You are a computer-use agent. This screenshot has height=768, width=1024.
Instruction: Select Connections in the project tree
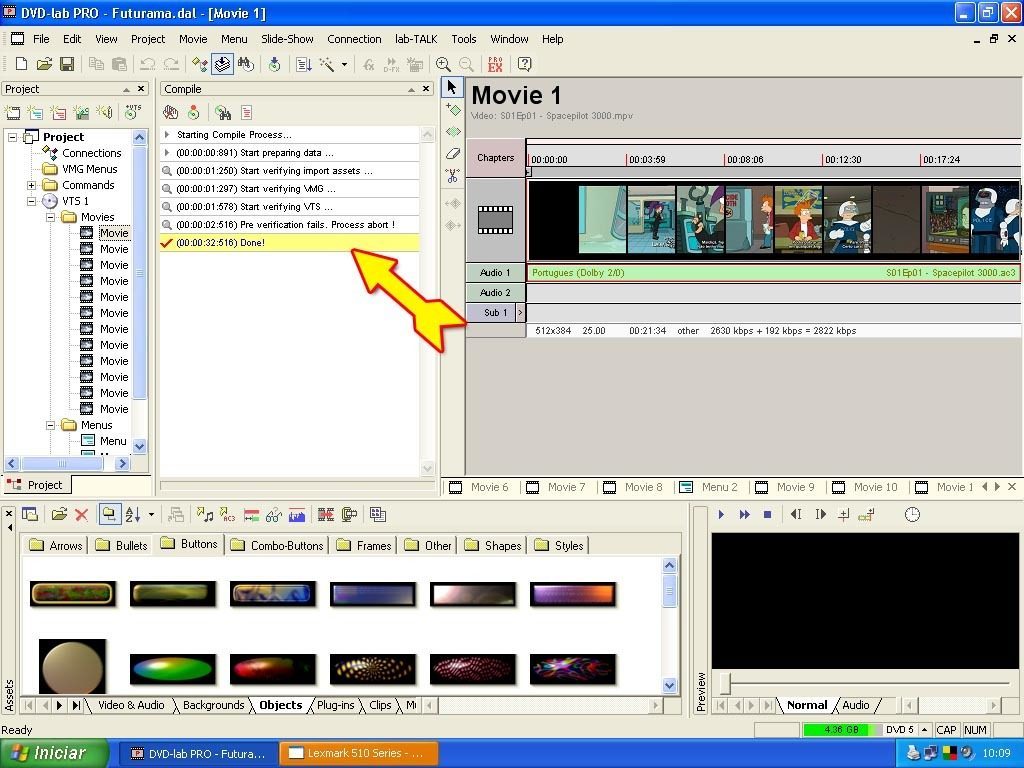coord(91,153)
